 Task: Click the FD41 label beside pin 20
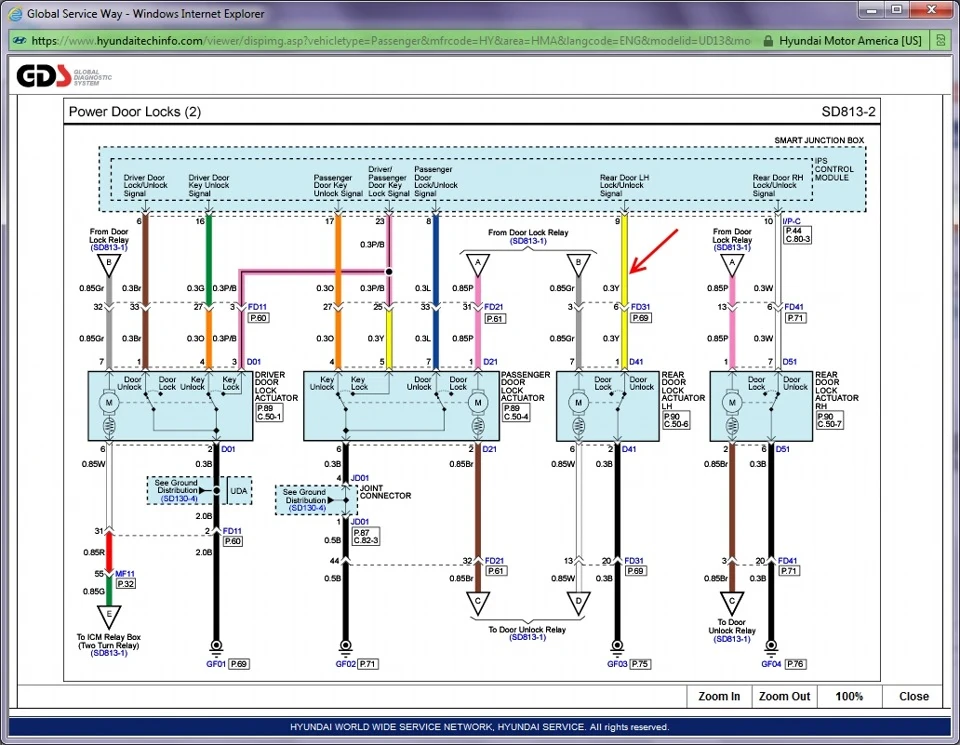tap(787, 560)
